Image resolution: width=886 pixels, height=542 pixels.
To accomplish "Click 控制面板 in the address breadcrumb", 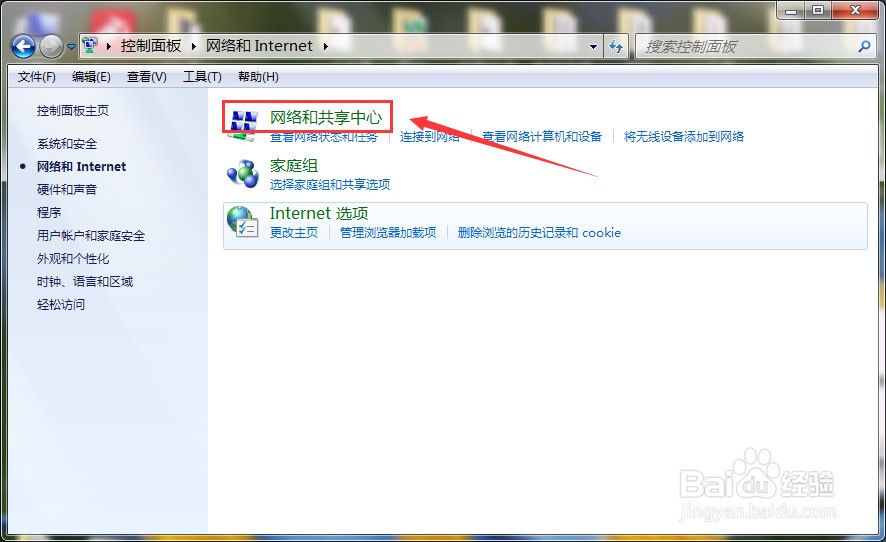I will click(151, 46).
